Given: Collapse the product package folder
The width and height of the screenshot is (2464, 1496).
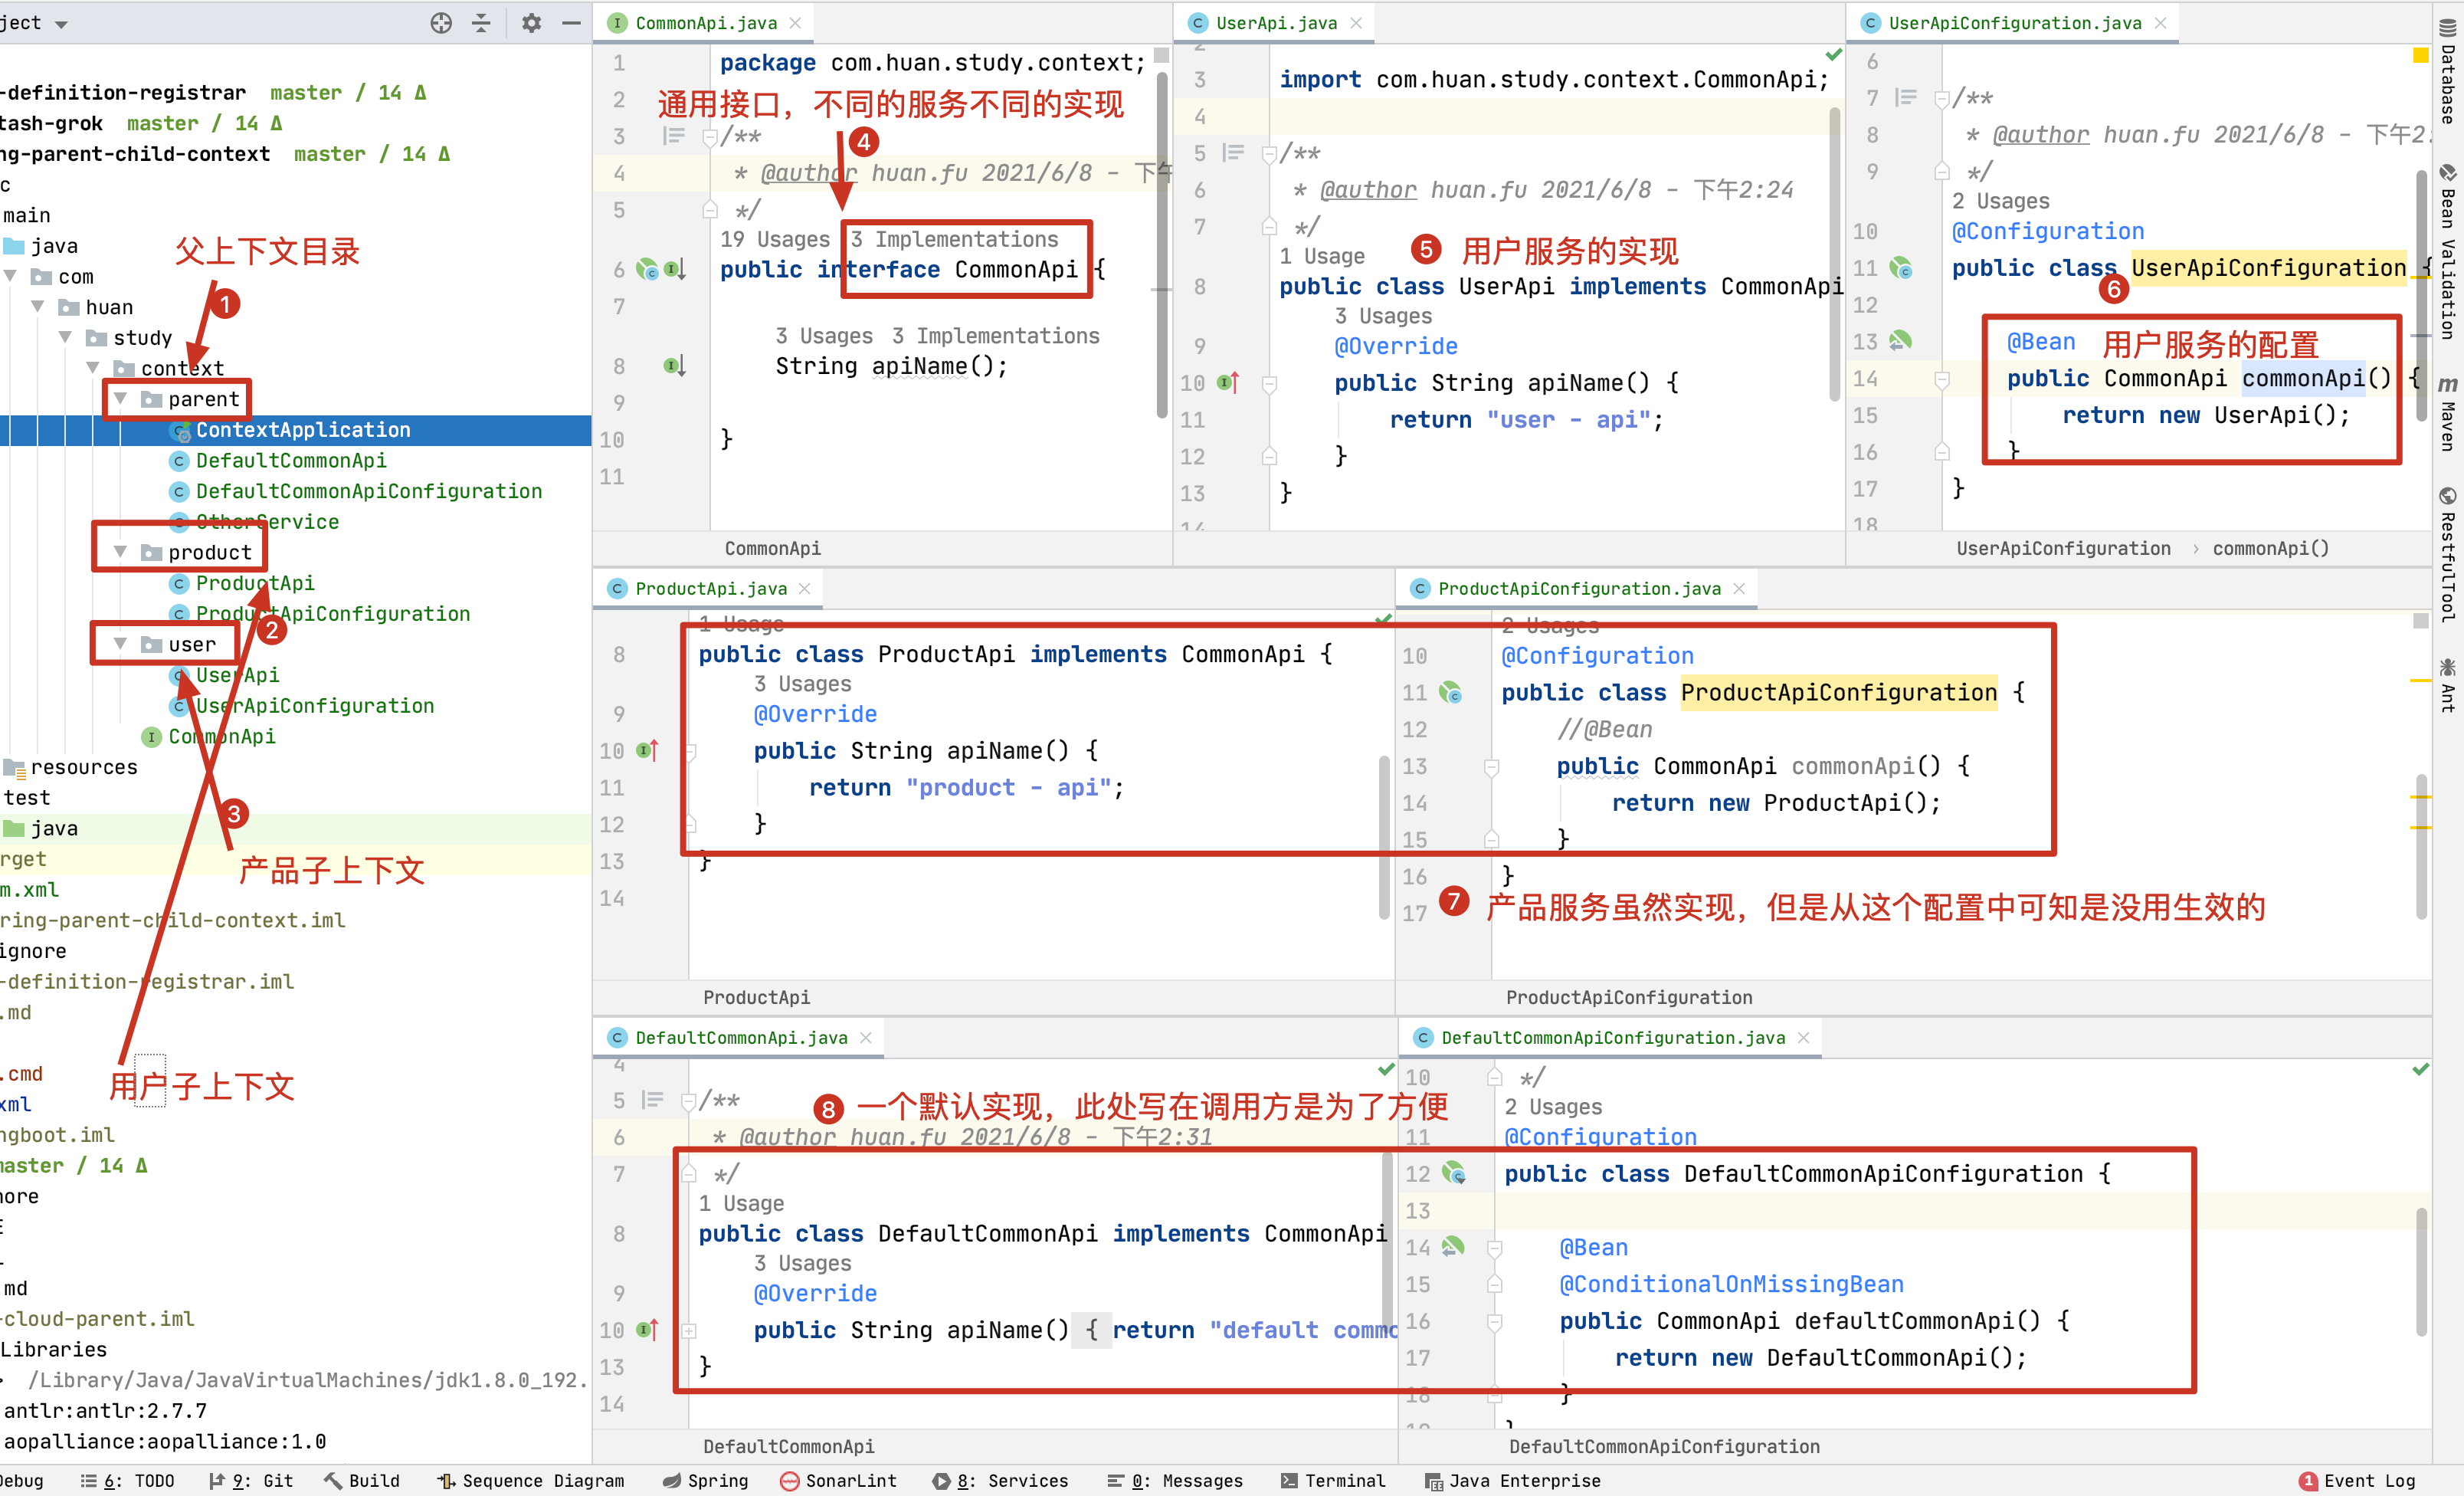Looking at the screenshot, I should click(x=120, y=551).
